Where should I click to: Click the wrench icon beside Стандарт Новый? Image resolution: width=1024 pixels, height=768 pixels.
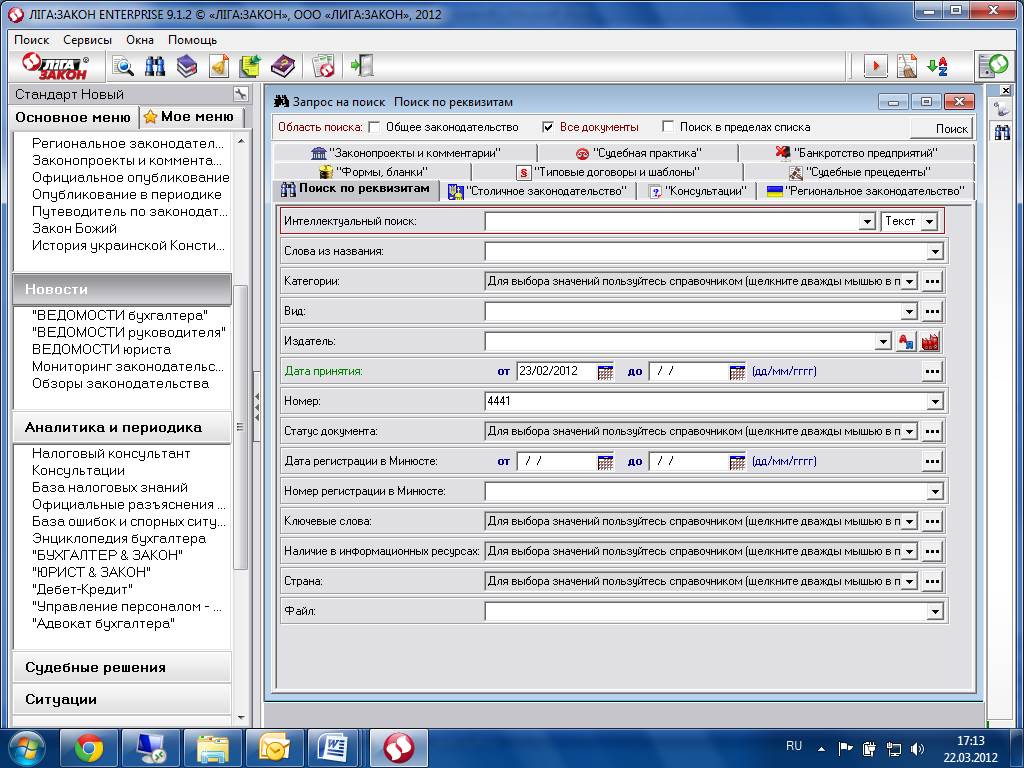(x=240, y=94)
